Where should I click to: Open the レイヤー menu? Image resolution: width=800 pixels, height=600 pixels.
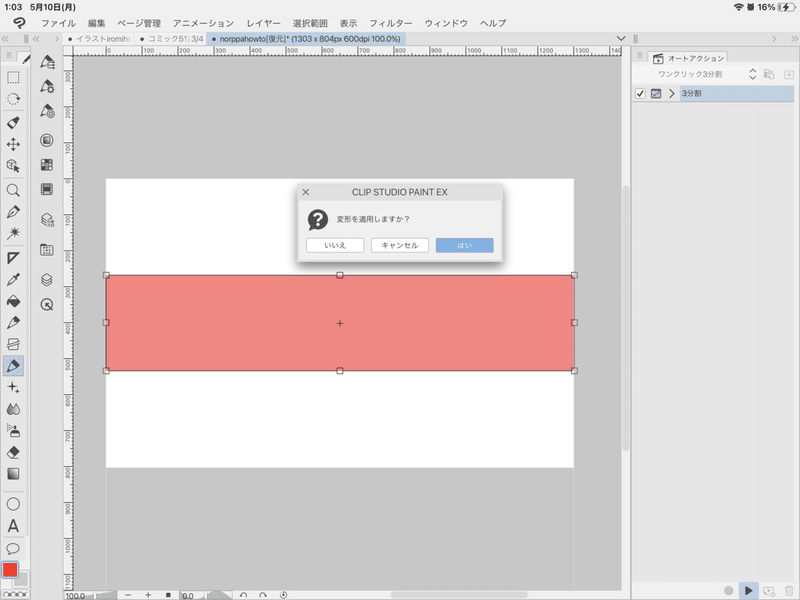click(x=263, y=23)
